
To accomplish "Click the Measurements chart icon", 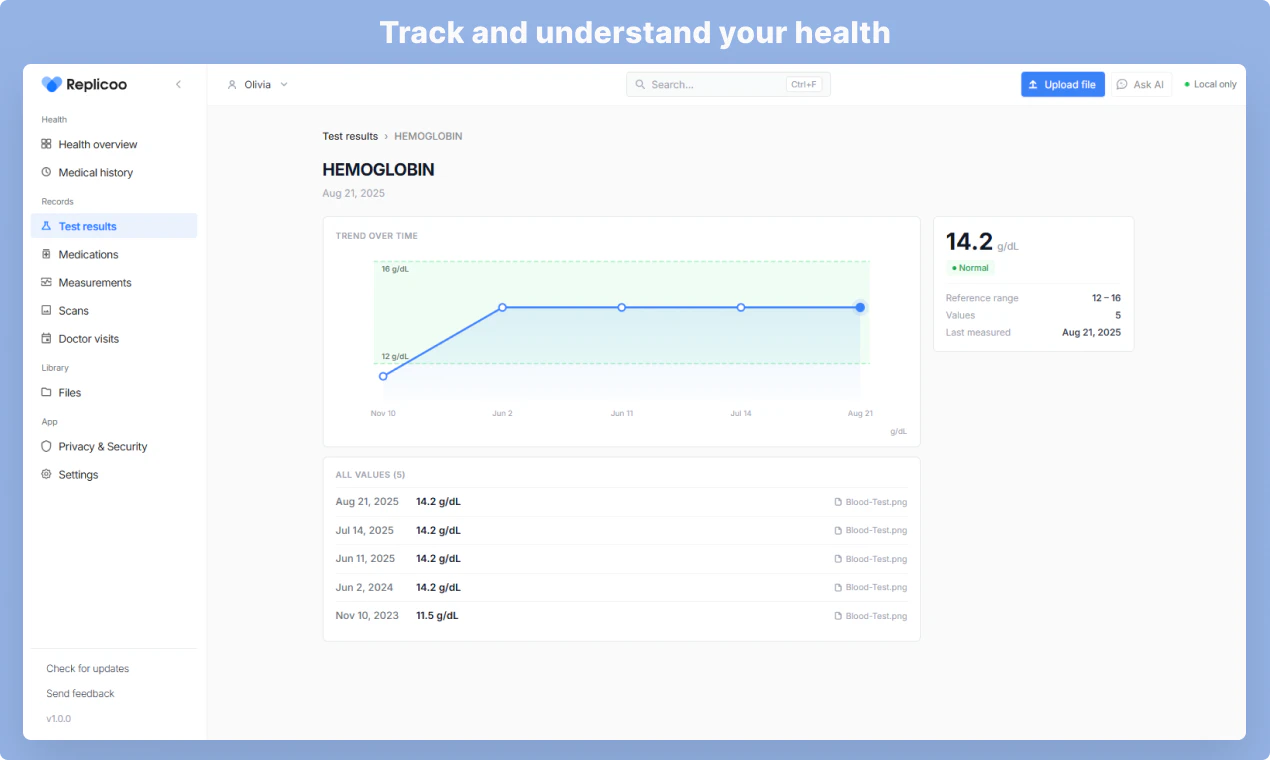I will coord(46,282).
